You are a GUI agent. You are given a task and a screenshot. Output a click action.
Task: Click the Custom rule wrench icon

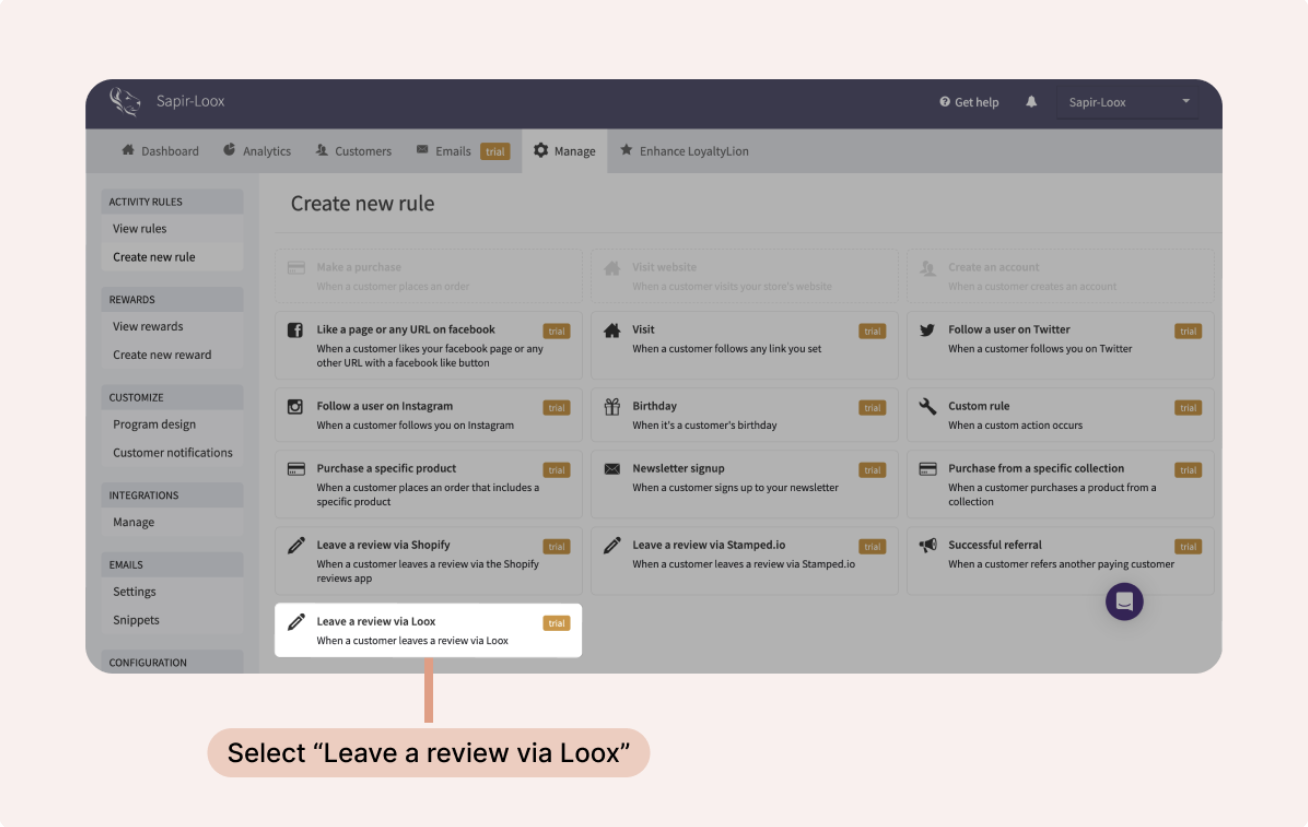[x=927, y=407]
